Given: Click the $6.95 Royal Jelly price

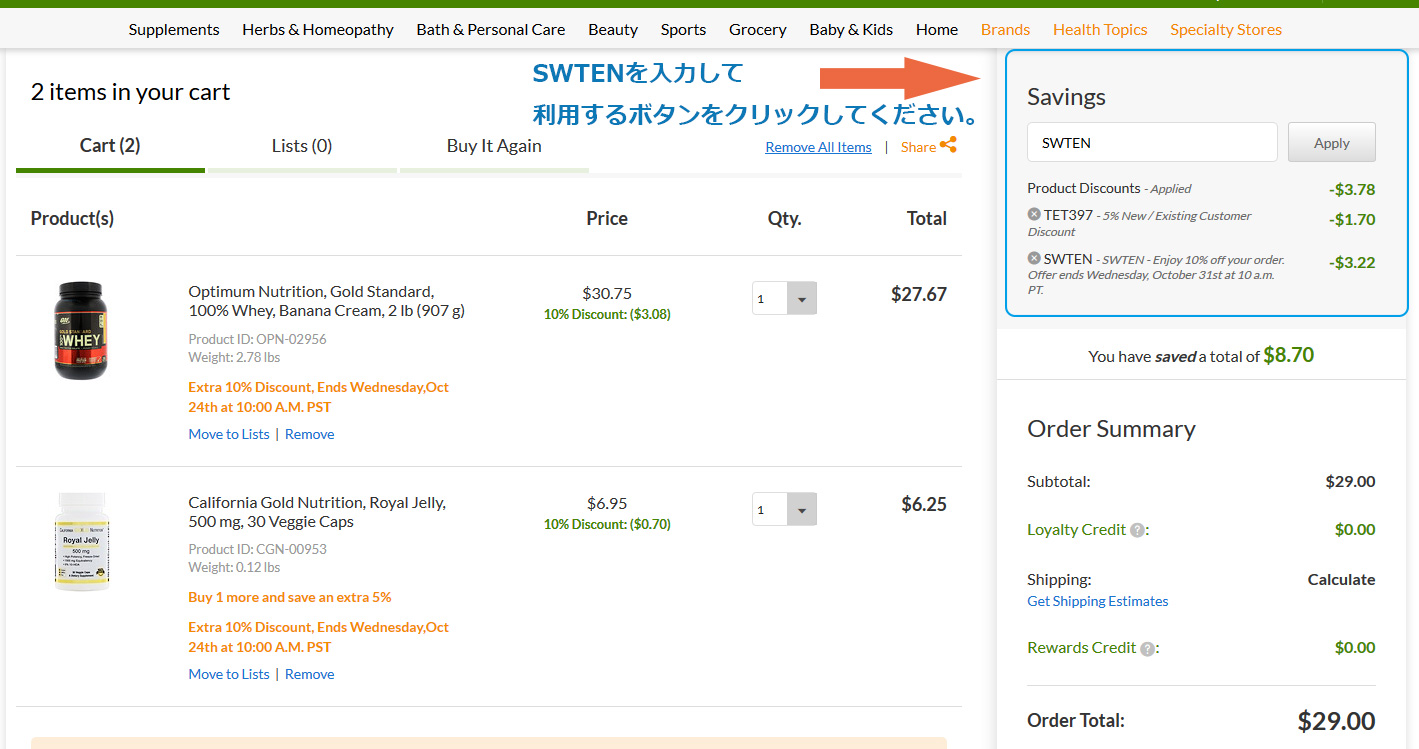Looking at the screenshot, I should point(607,504).
